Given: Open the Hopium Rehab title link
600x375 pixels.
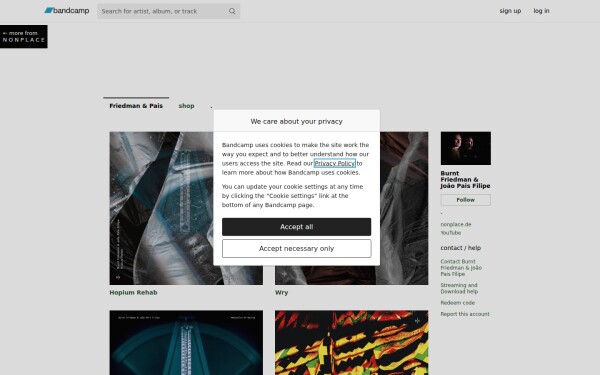Looking at the screenshot, I should [133, 292].
